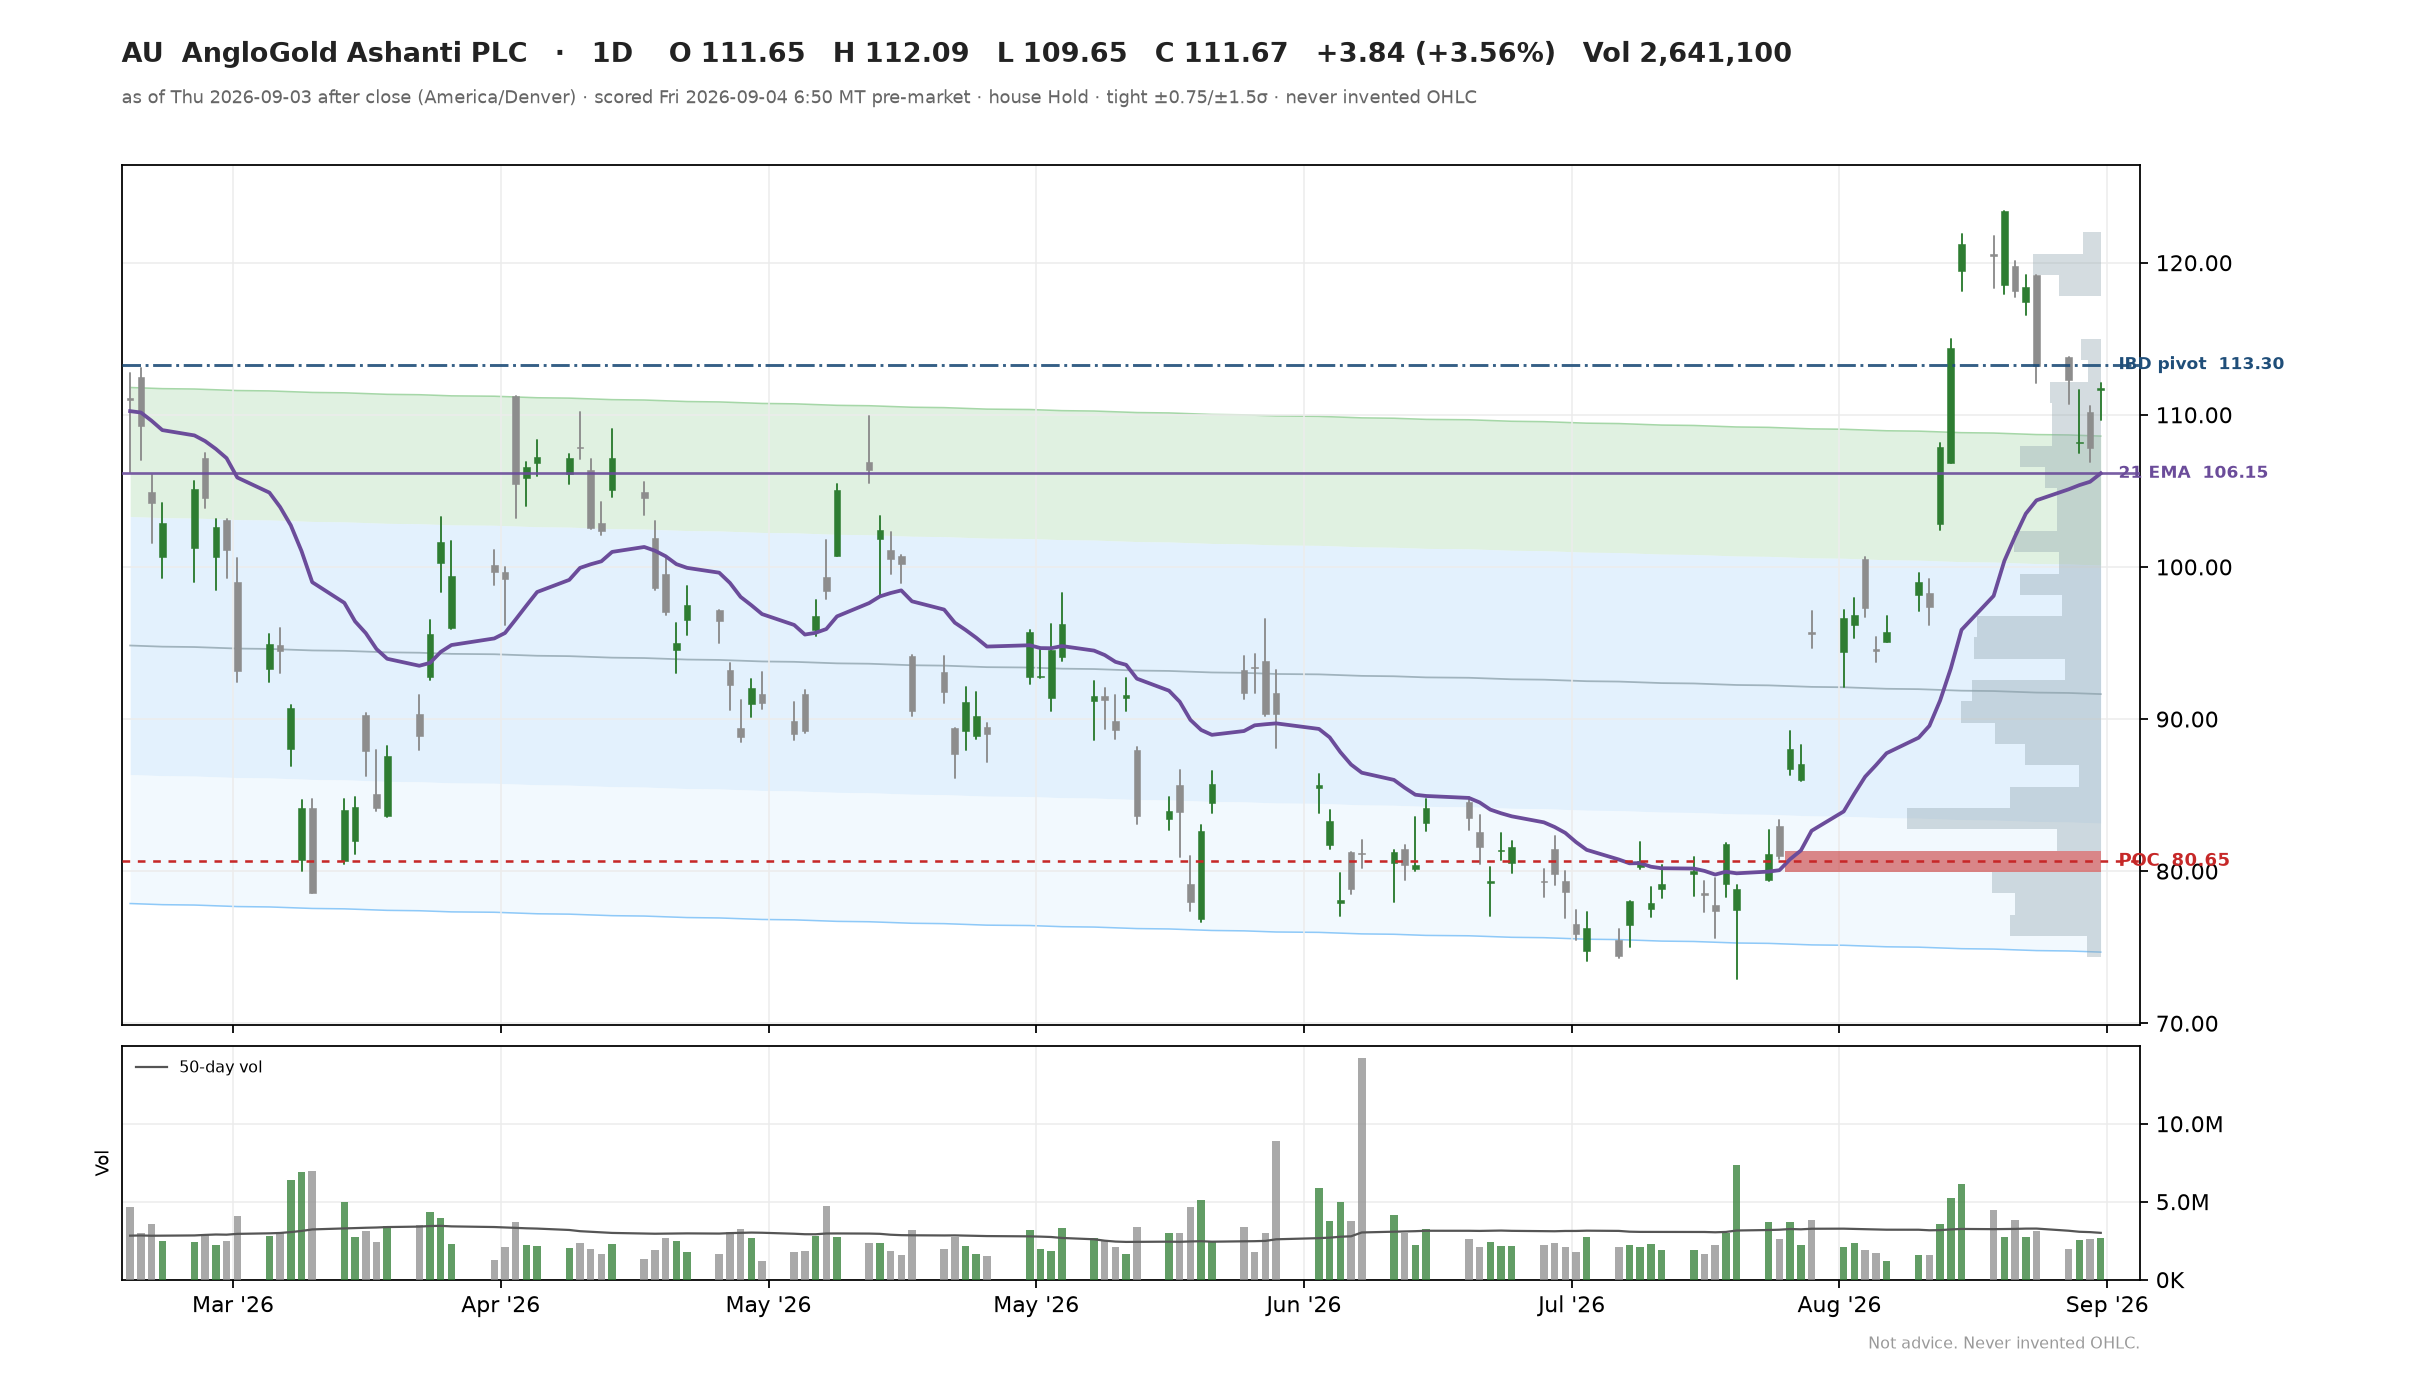2432x1376 pixels.
Task: Click the '5.0M' volume axis label
Action: point(2182,1203)
